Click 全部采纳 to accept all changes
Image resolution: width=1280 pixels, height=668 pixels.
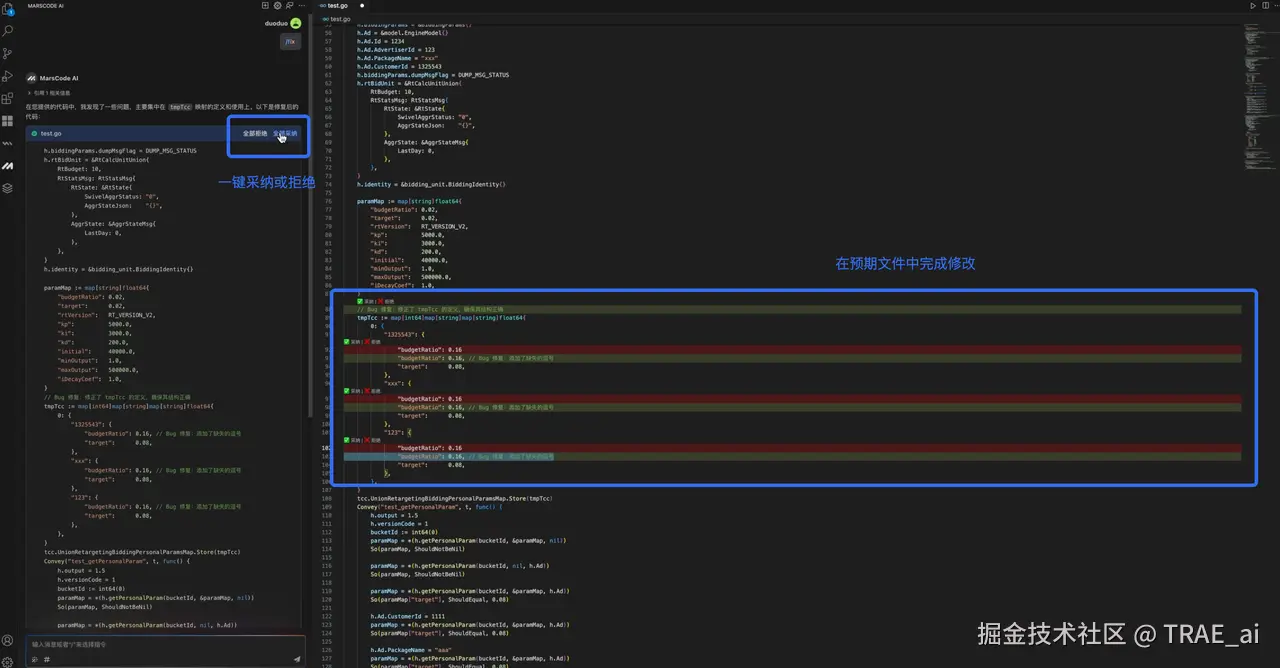[x=285, y=133]
